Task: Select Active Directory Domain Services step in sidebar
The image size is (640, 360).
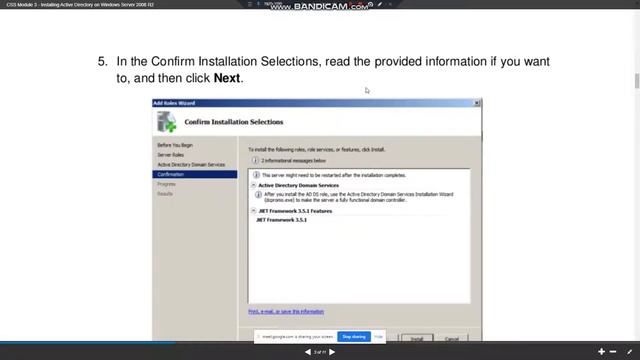Action: (x=191, y=165)
